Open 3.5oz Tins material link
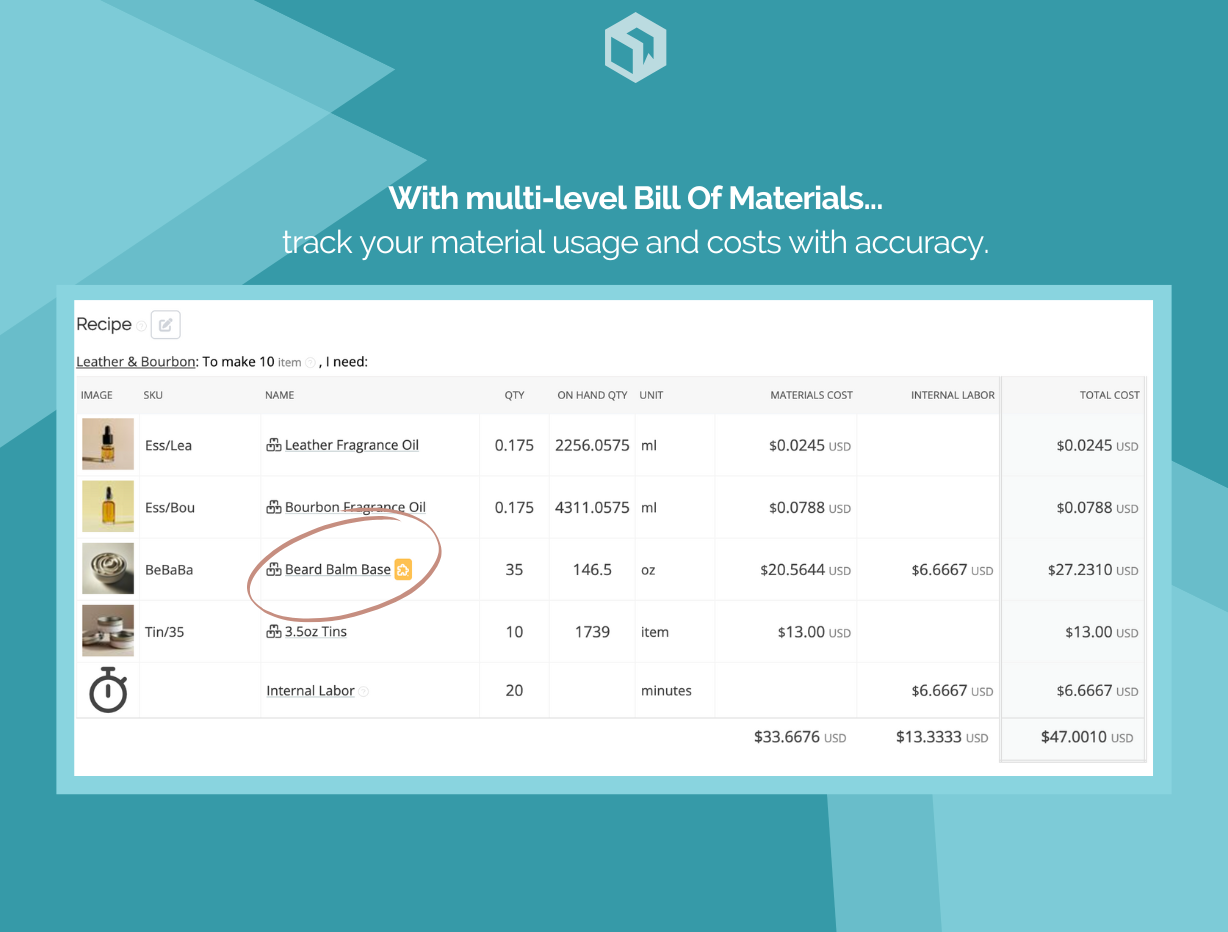1228x932 pixels. [316, 631]
